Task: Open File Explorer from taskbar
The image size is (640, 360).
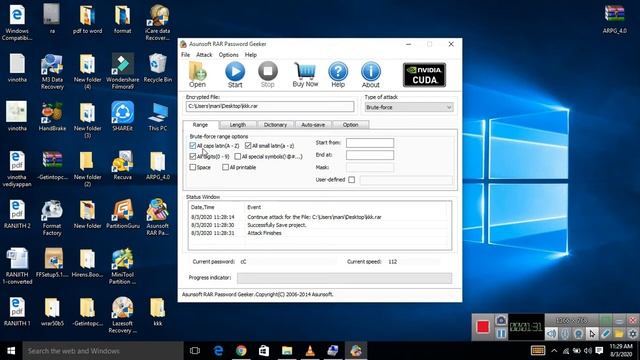Action: (287, 351)
